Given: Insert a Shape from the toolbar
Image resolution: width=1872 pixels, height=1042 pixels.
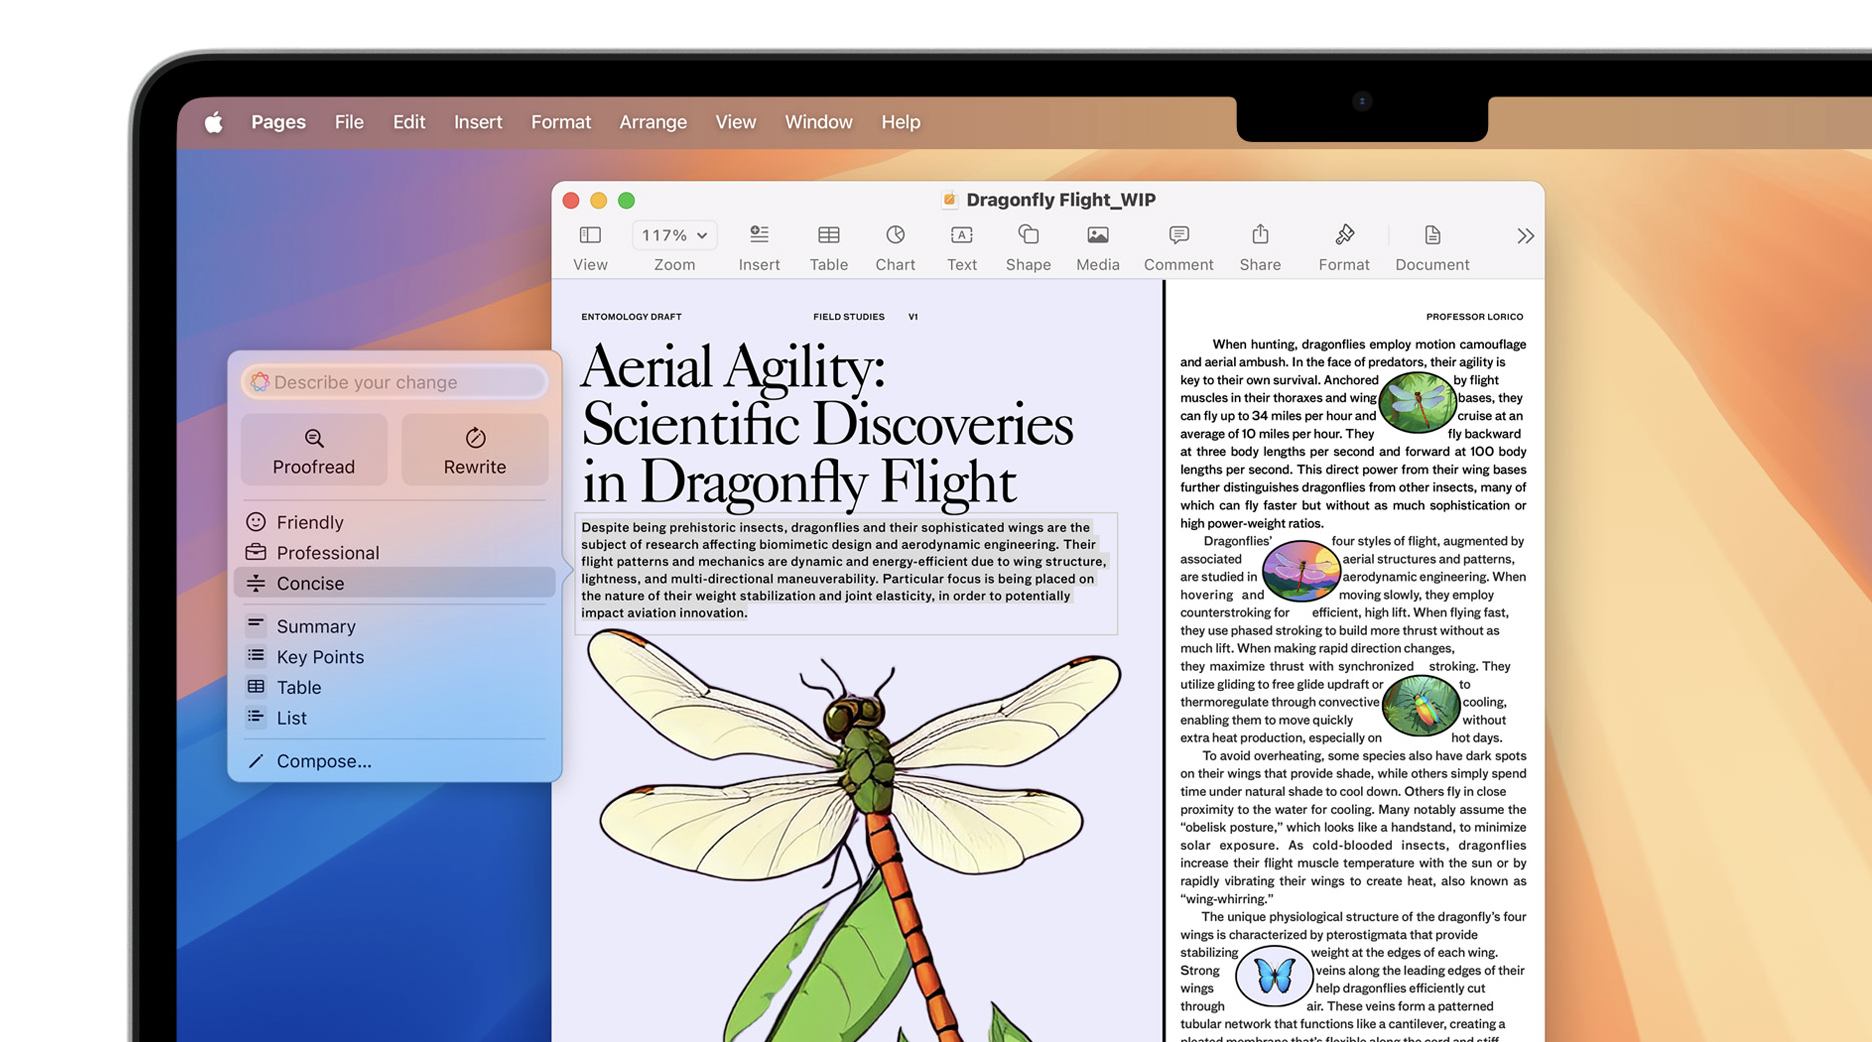Looking at the screenshot, I should 1028,236.
